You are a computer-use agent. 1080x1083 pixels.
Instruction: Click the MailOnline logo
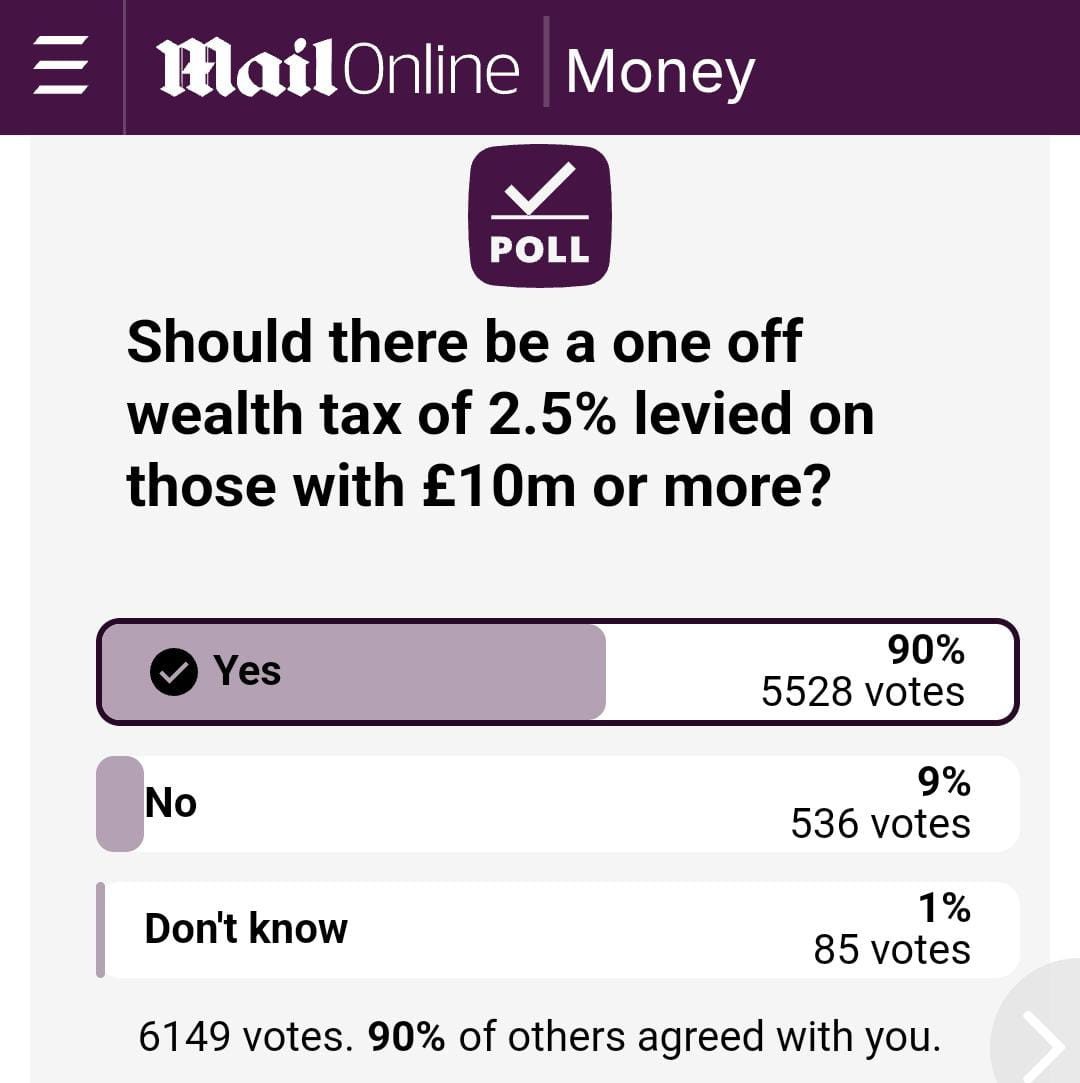click(x=337, y=68)
